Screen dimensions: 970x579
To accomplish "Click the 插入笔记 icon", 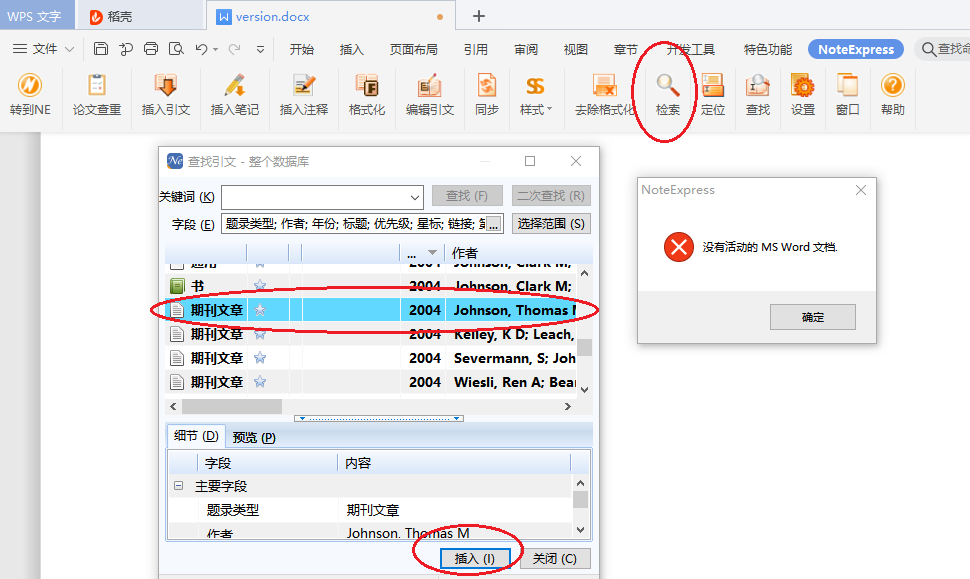I will (x=234, y=85).
